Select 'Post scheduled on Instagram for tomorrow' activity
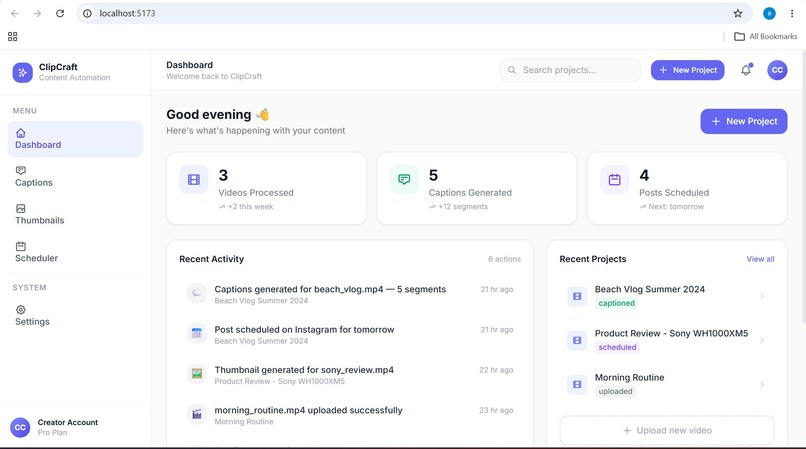Image resolution: width=806 pixels, height=449 pixels. [350, 334]
